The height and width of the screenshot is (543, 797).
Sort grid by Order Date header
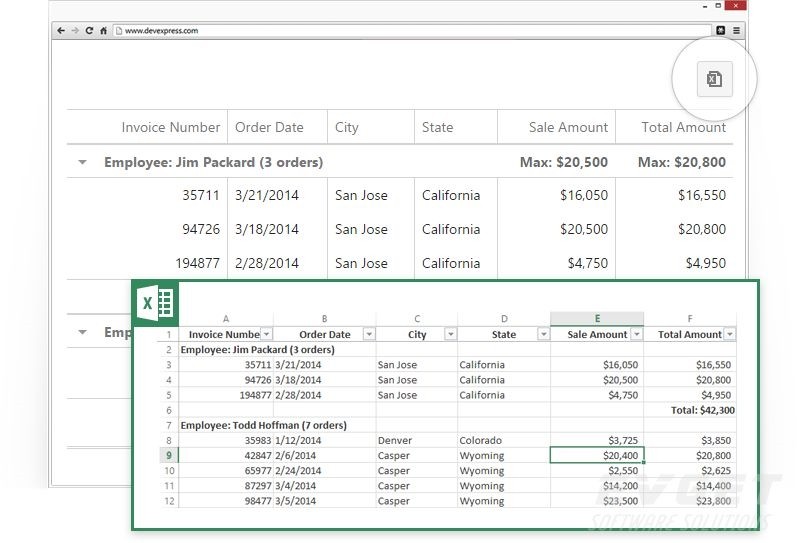(x=269, y=127)
